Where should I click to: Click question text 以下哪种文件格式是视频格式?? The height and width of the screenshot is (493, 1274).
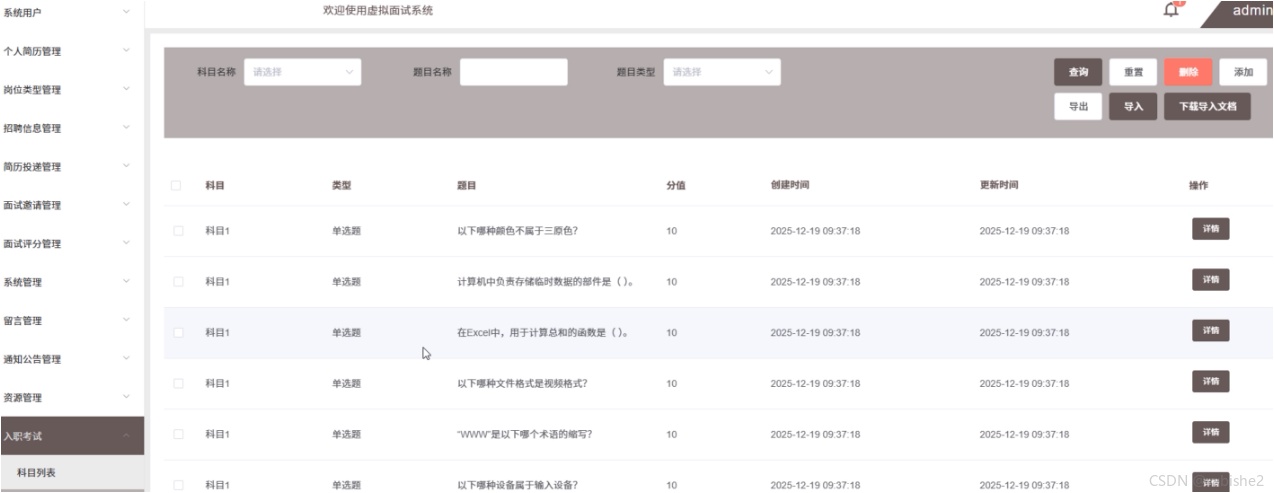click(x=522, y=383)
